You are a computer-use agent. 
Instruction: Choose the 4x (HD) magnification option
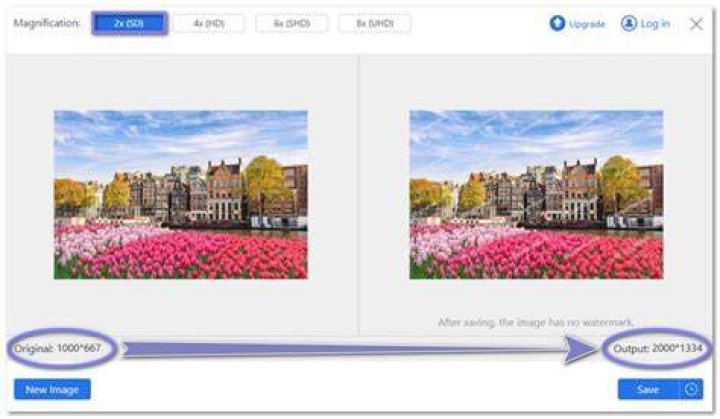209,23
